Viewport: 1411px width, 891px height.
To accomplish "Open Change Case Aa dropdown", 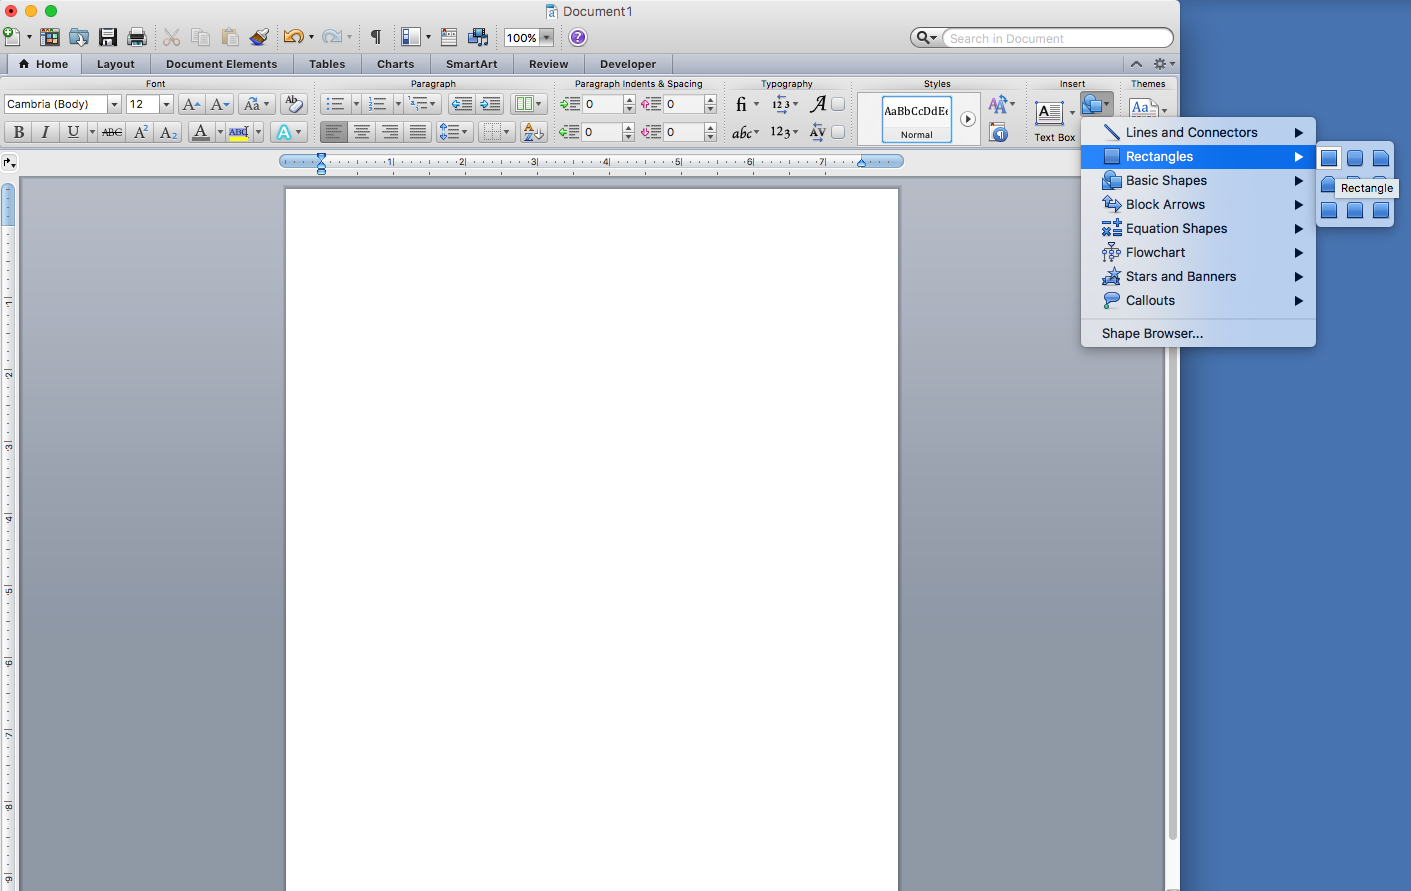I will pyautogui.click(x=257, y=104).
